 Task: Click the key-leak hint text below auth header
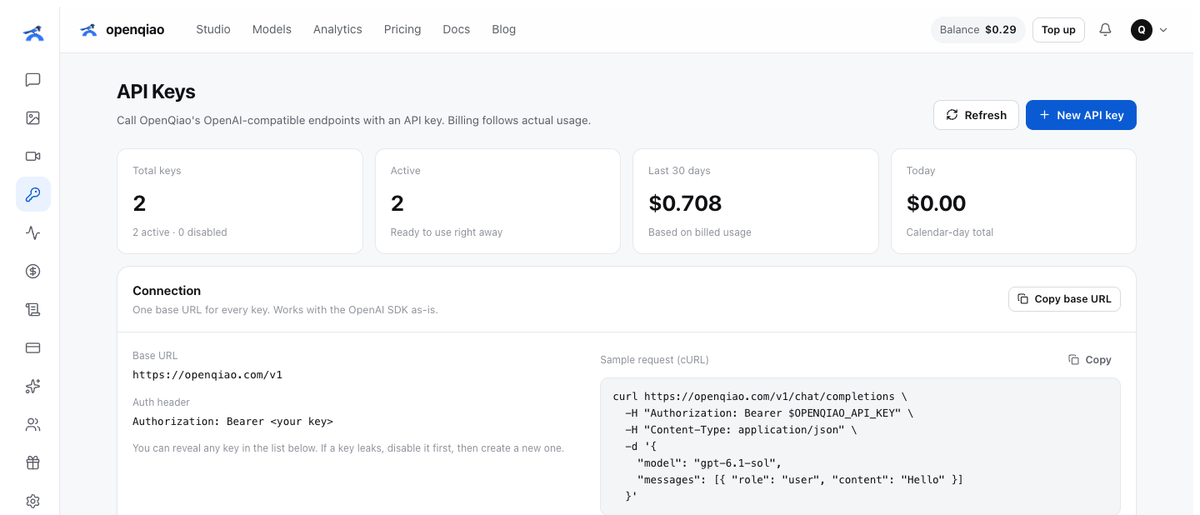(348, 448)
